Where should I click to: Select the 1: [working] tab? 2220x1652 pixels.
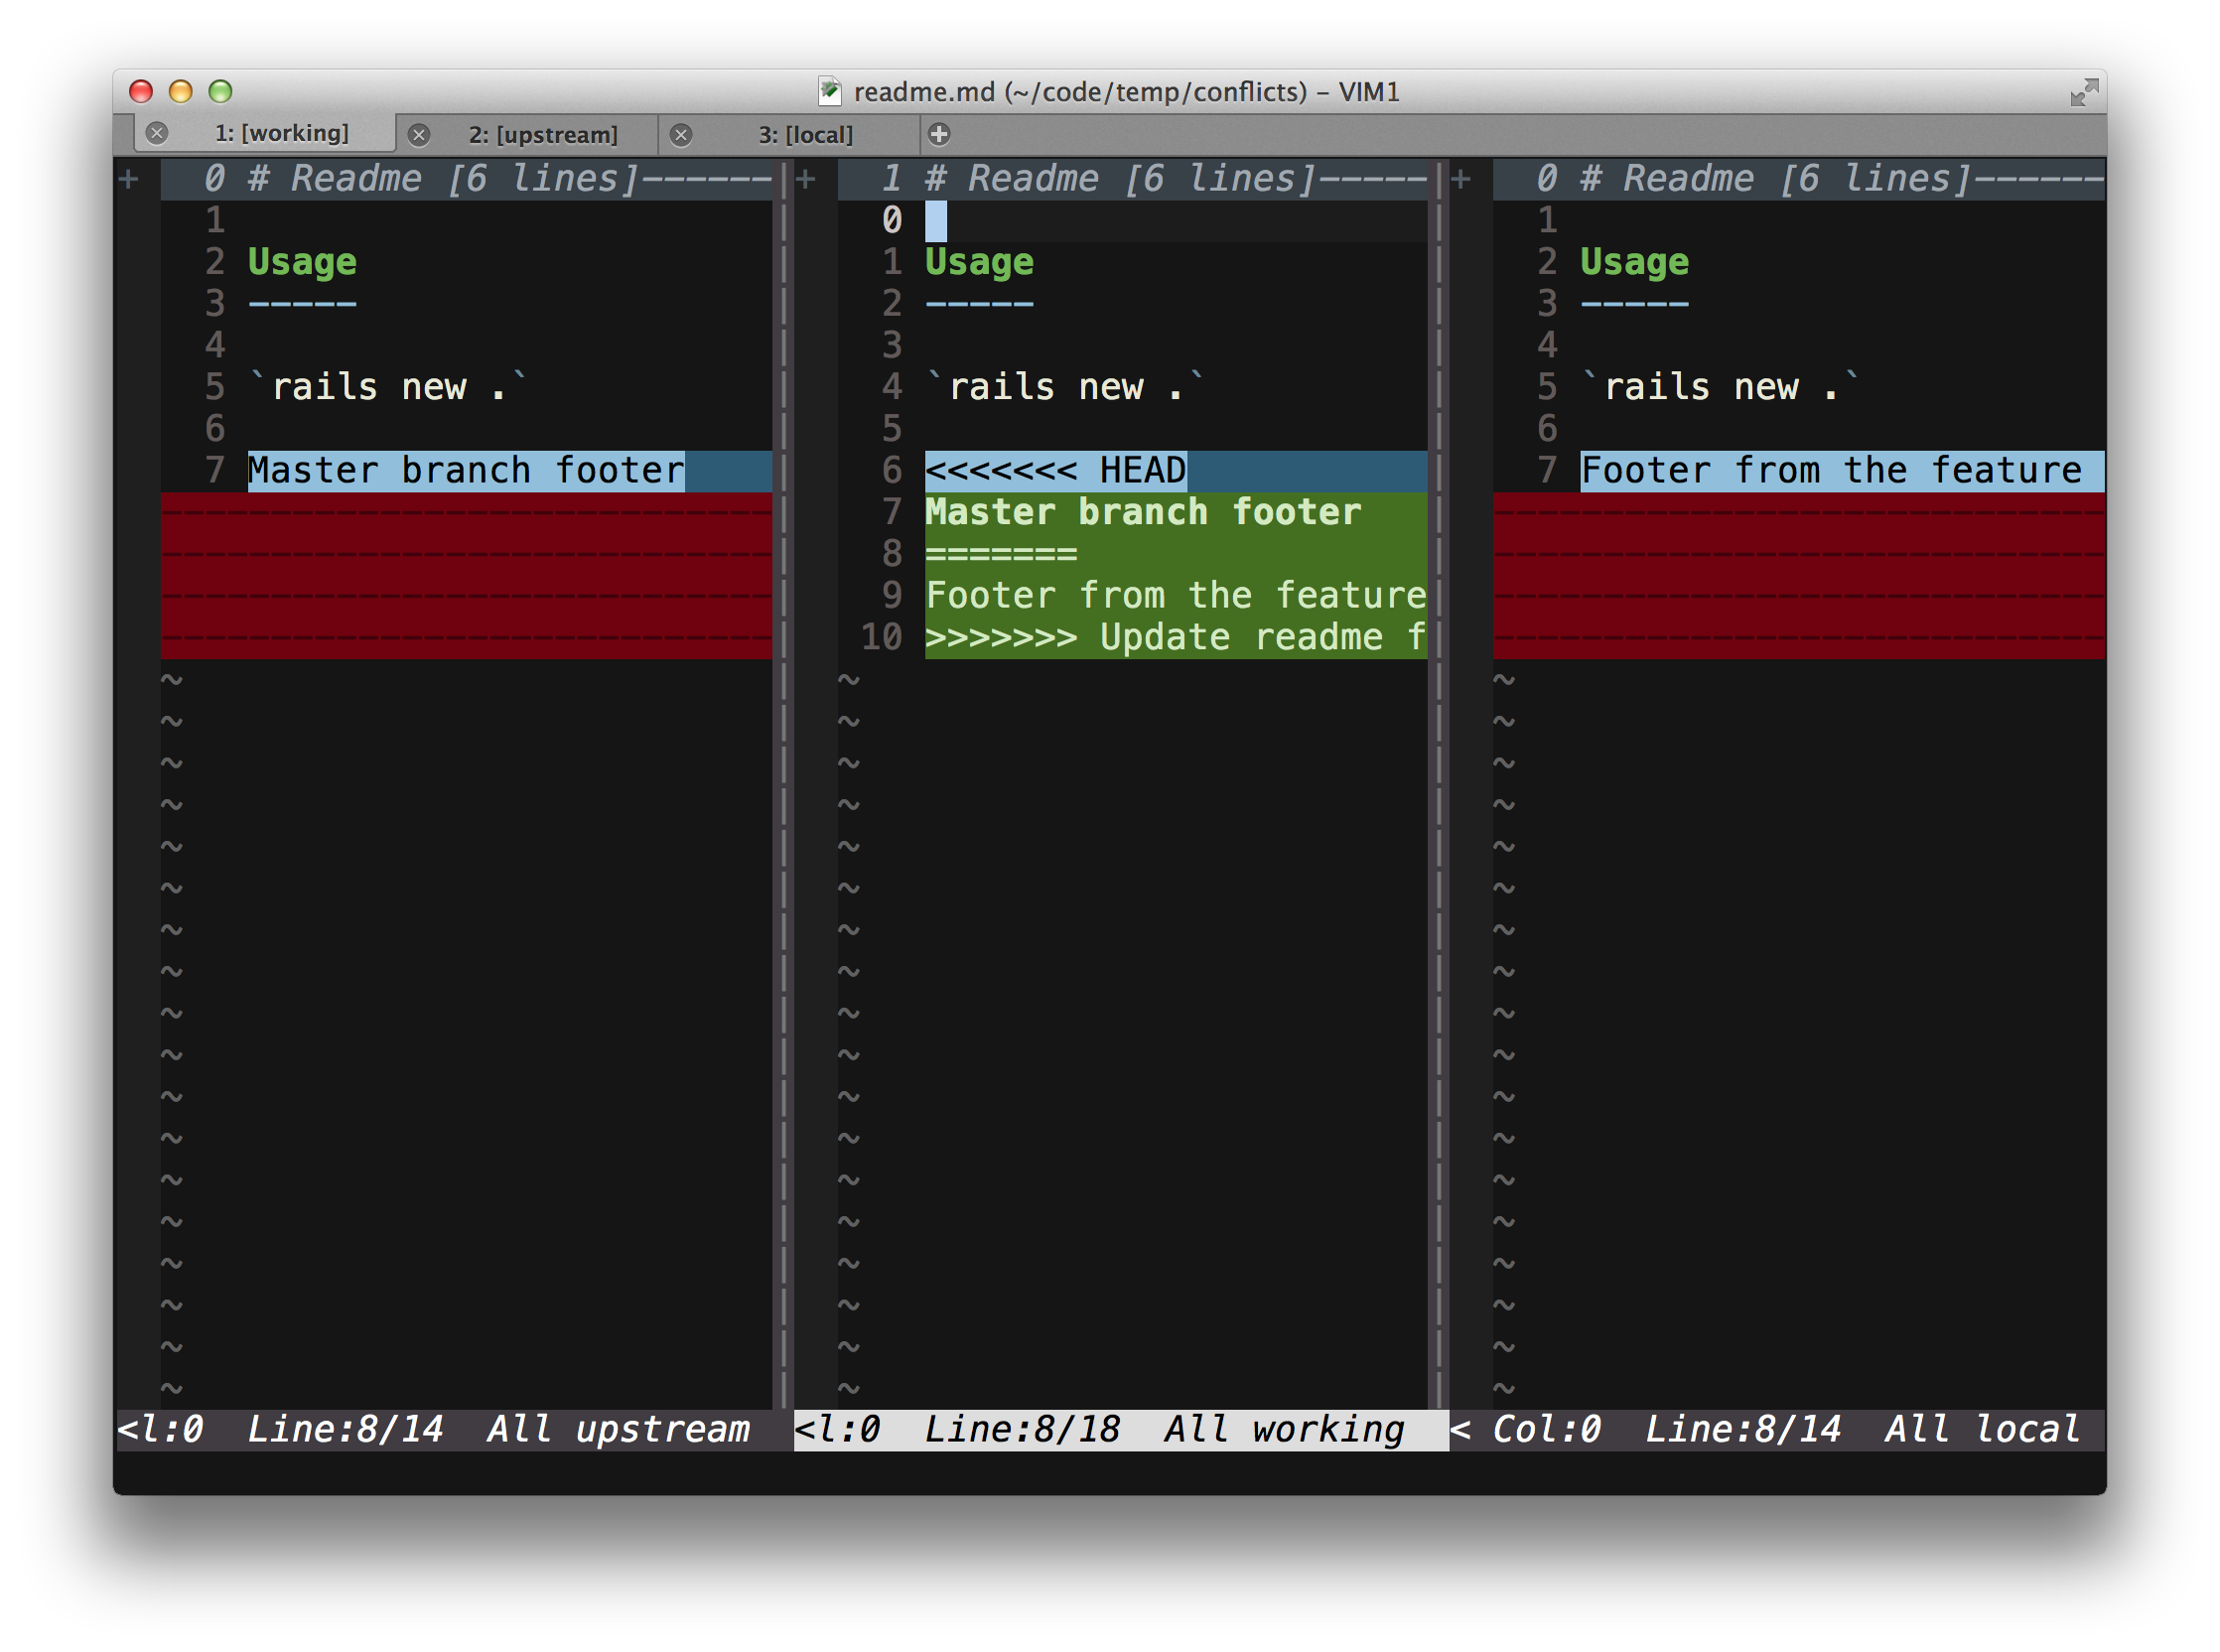click(281, 133)
